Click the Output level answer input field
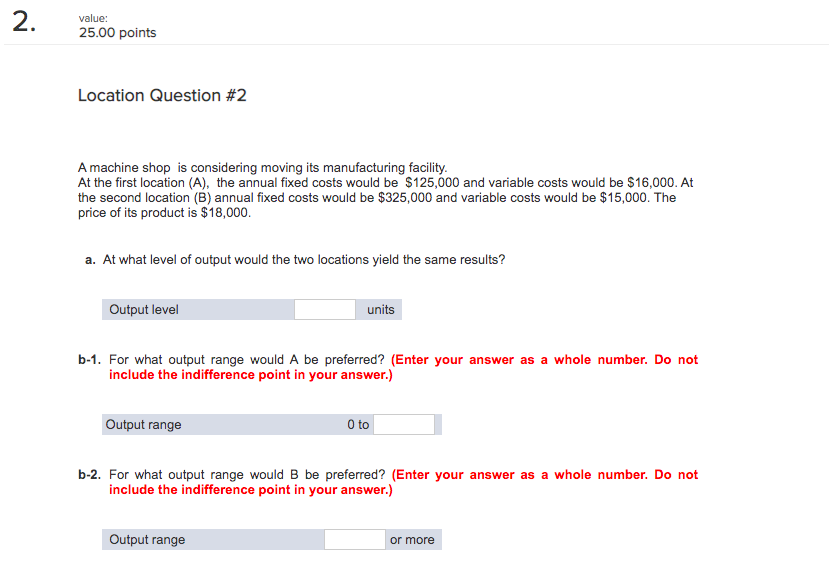The image size is (829, 579). coord(324,309)
